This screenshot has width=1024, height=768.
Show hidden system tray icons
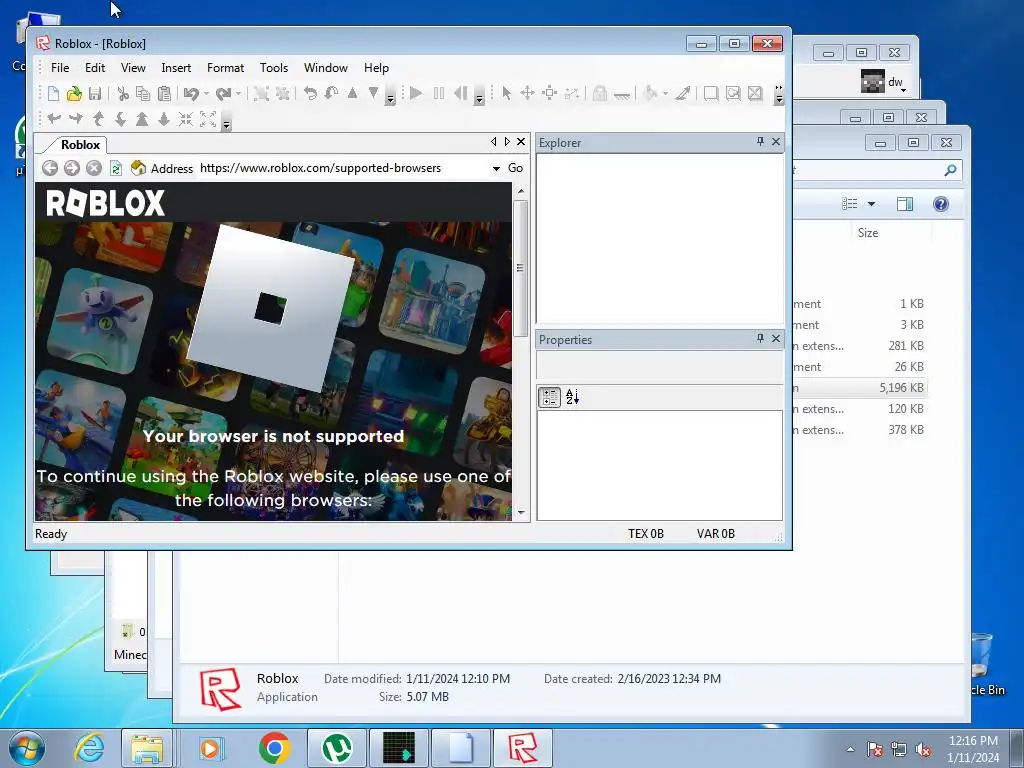pyautogui.click(x=850, y=749)
